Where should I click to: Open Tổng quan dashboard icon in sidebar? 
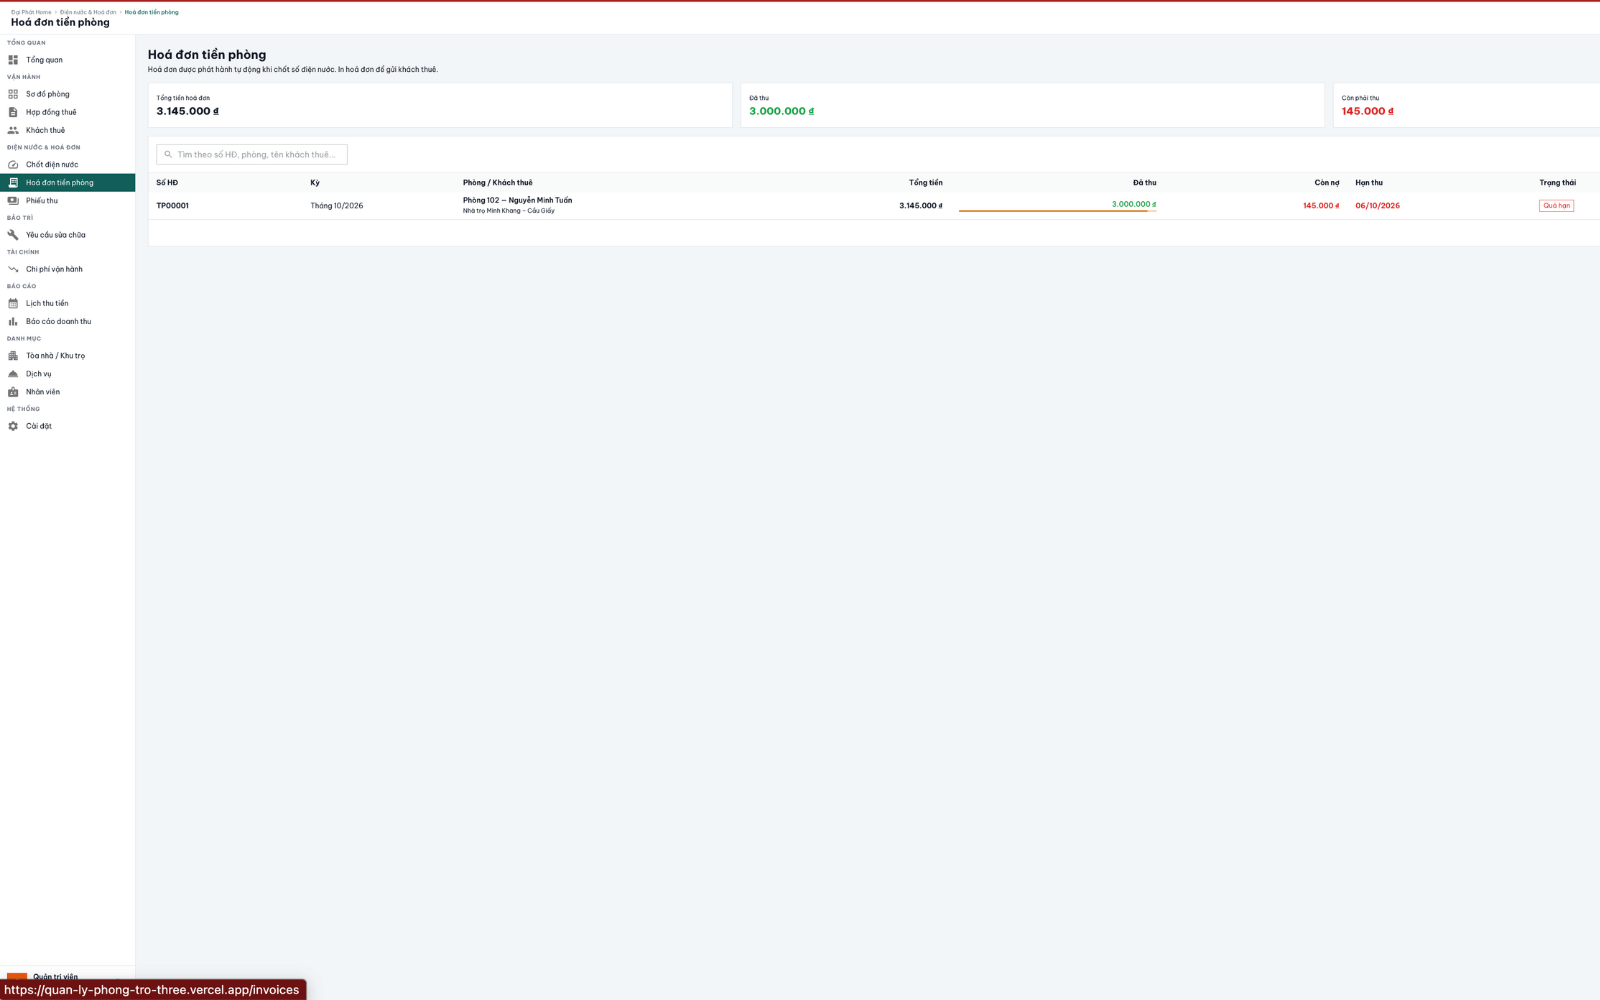coord(13,60)
